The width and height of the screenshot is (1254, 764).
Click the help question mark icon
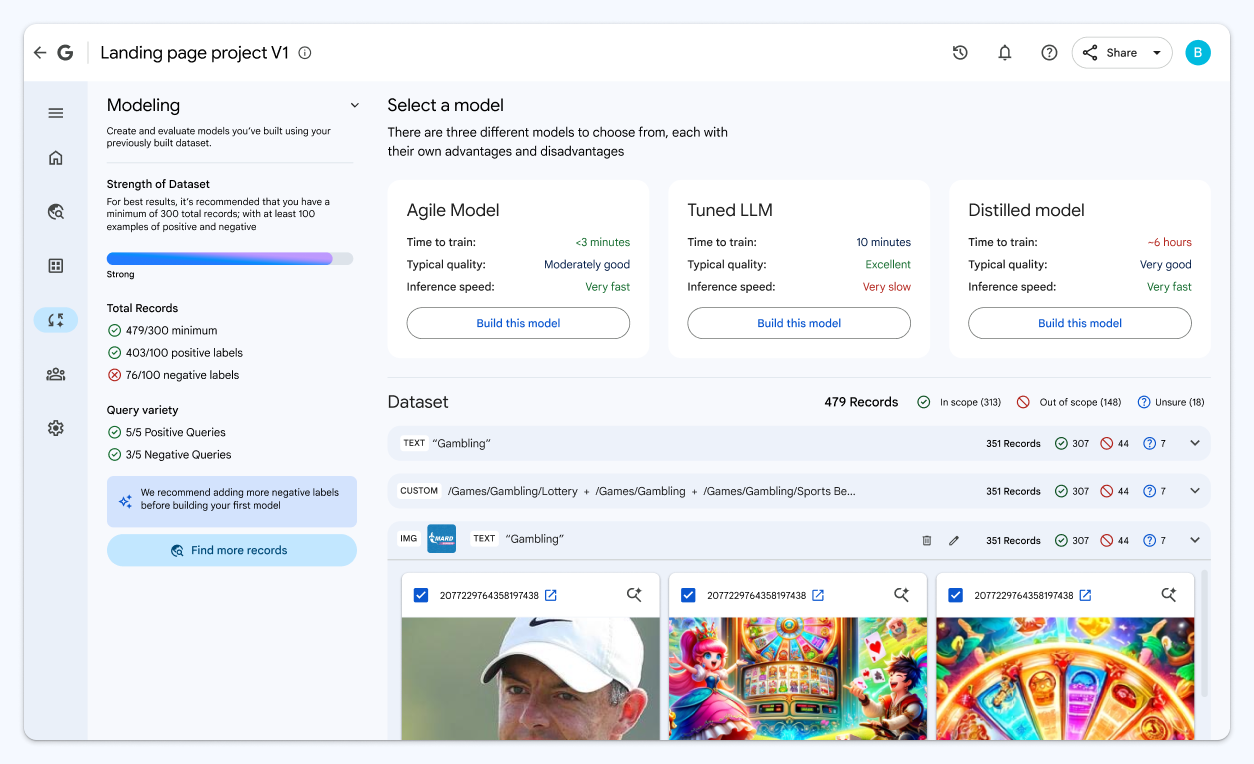coord(1048,52)
